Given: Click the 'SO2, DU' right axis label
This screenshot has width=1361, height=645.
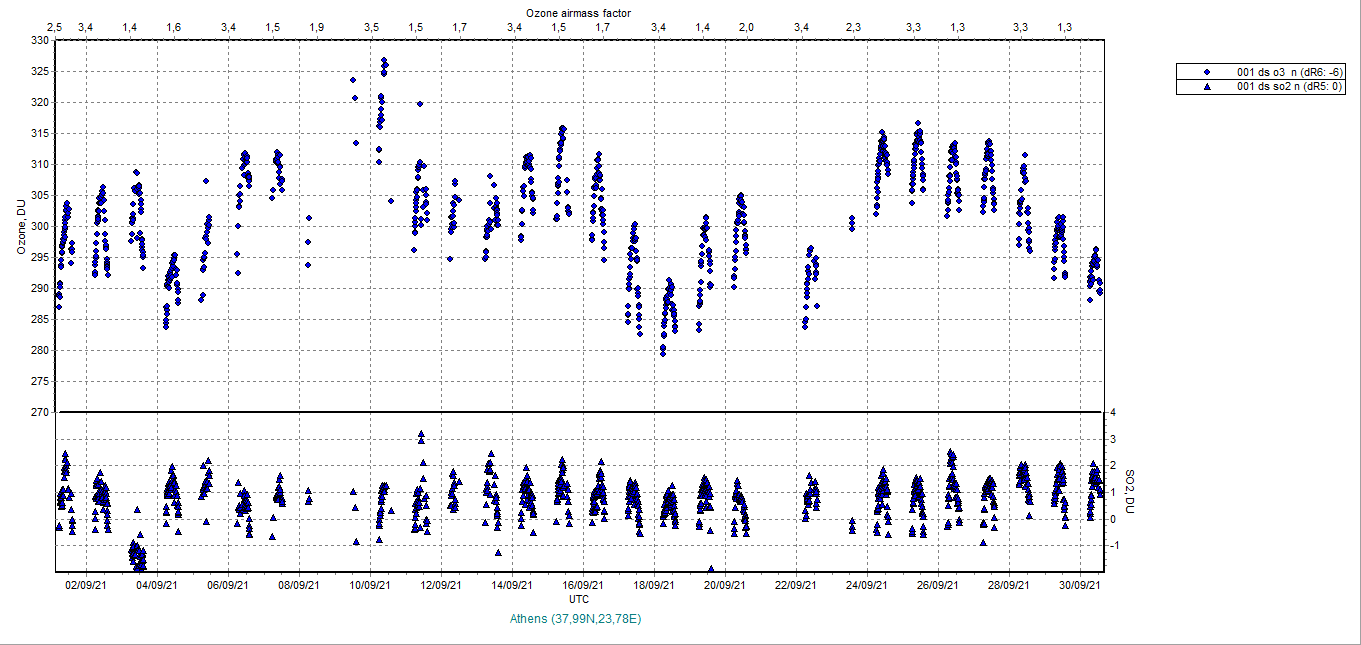Looking at the screenshot, I should [1130, 492].
